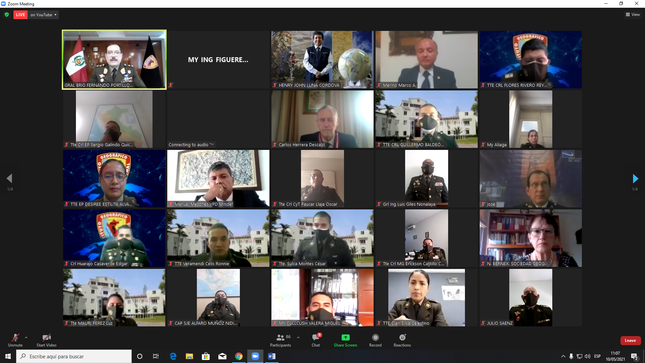Click the Record icon

pyautogui.click(x=375, y=340)
